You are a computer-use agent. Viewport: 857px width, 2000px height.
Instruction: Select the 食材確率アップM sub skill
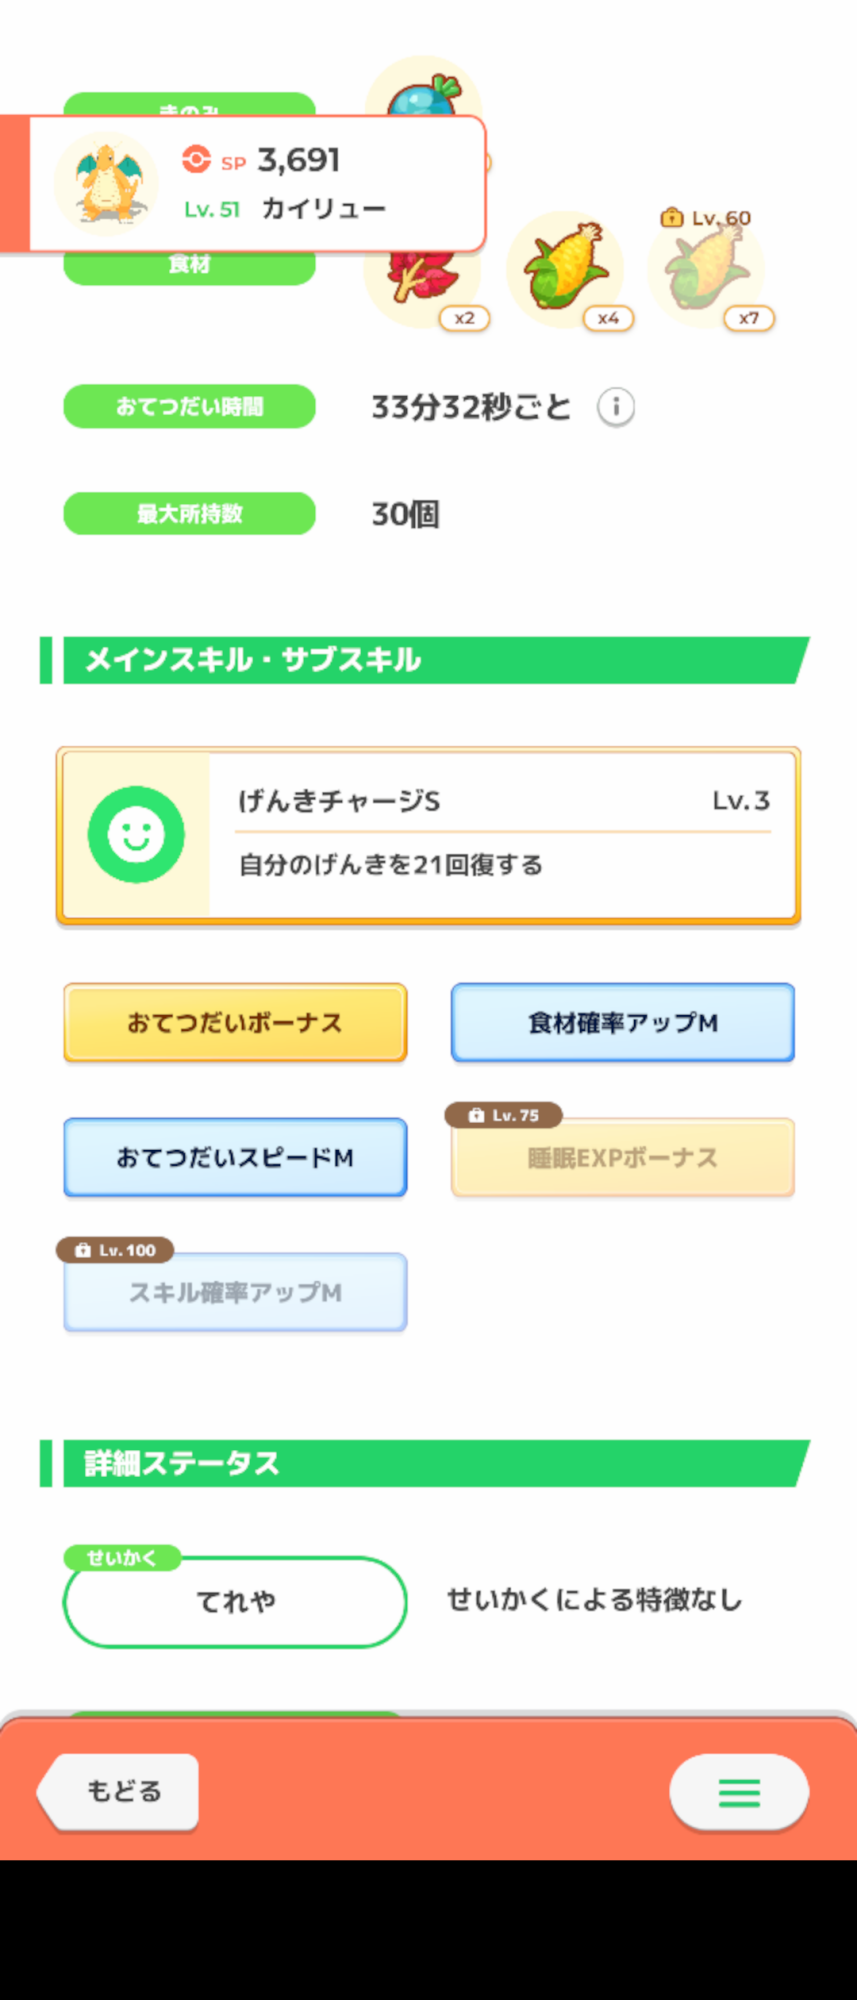(x=622, y=1022)
